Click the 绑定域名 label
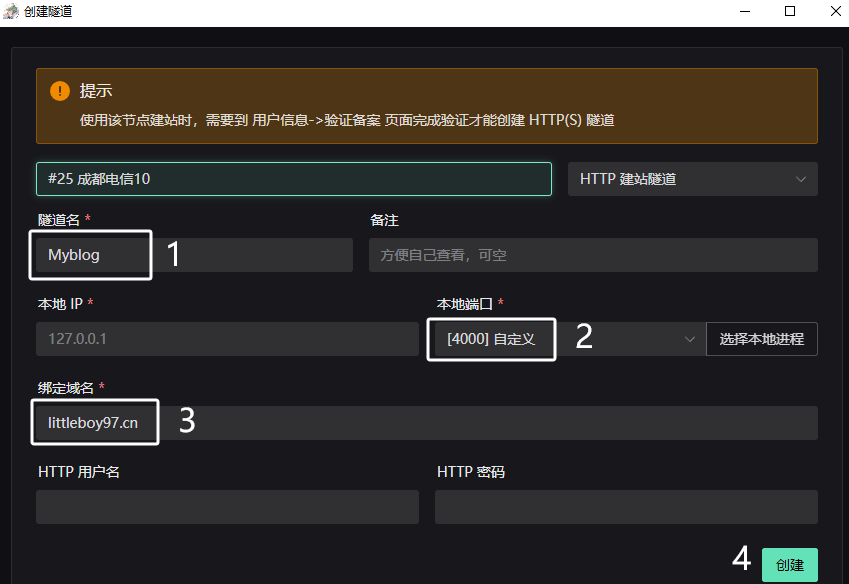The width and height of the screenshot is (849, 584). [x=66, y=388]
